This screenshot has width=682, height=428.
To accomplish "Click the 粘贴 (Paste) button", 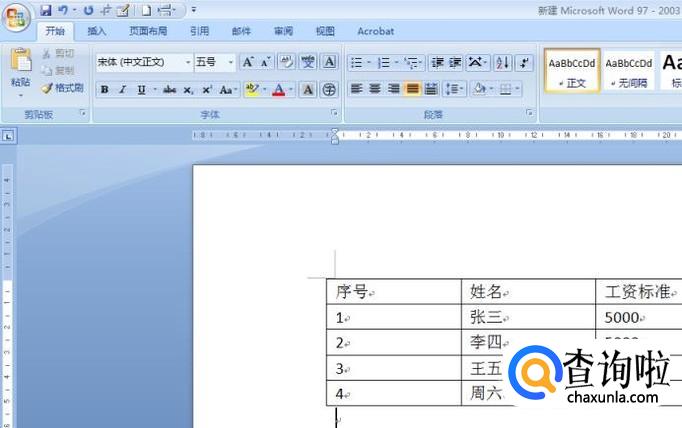I will (x=20, y=68).
